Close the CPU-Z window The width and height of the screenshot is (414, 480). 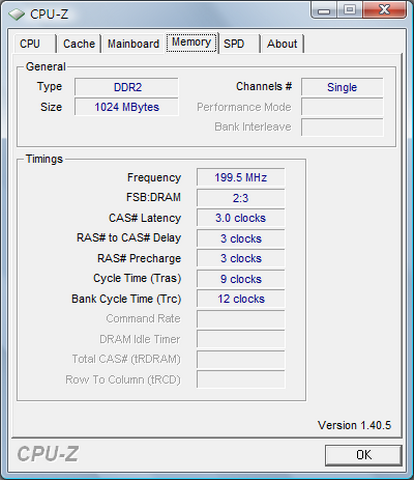click(384, 10)
